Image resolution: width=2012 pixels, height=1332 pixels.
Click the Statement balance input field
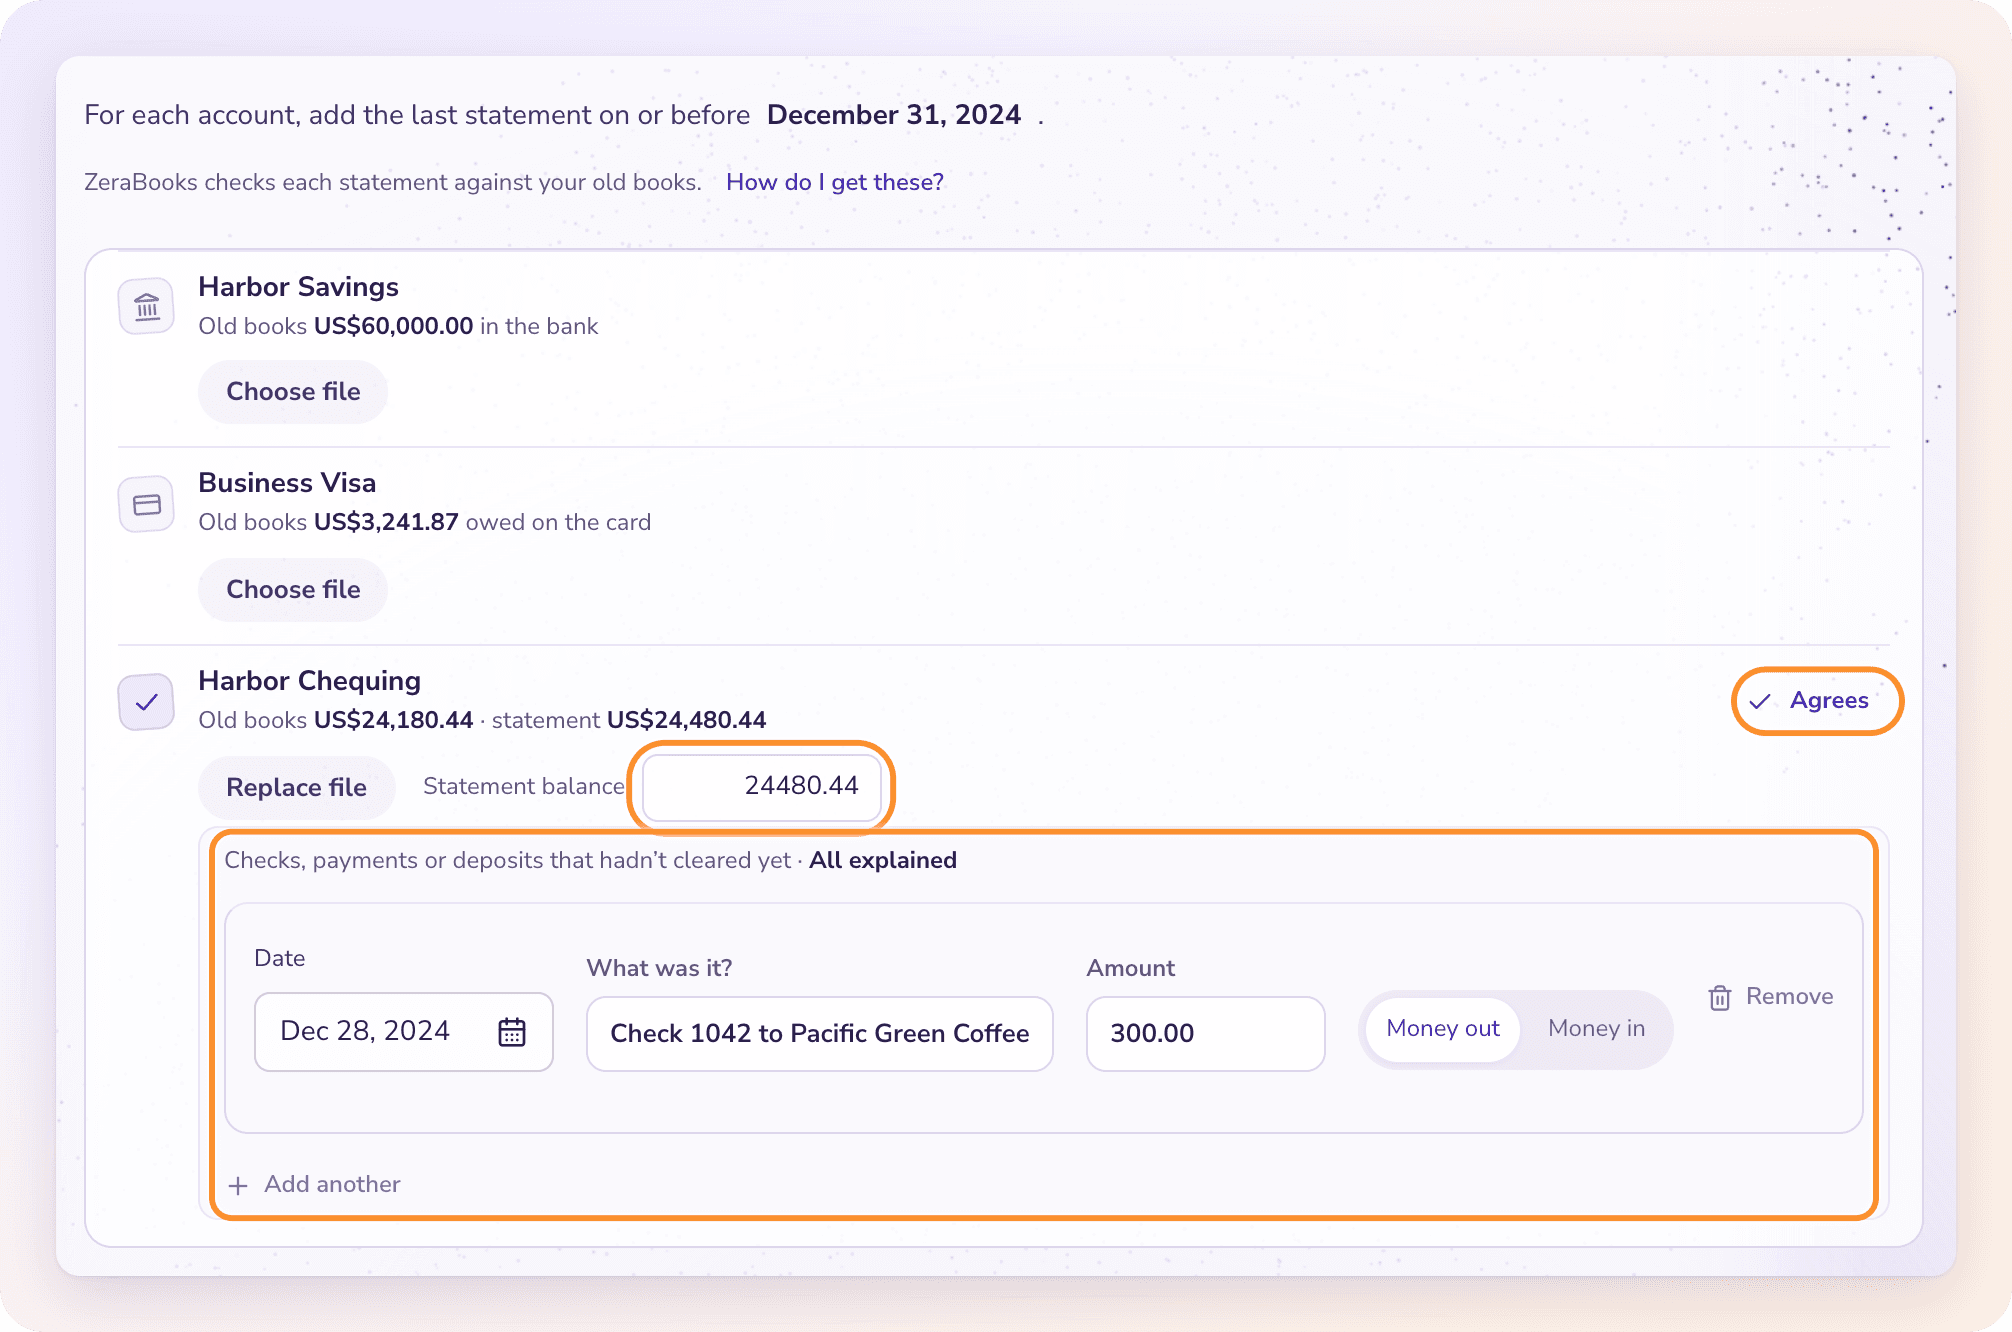[762, 786]
